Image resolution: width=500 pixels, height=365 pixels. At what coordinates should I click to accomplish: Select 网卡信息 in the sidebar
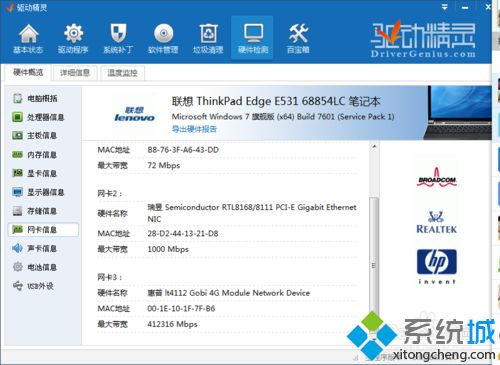point(43,230)
